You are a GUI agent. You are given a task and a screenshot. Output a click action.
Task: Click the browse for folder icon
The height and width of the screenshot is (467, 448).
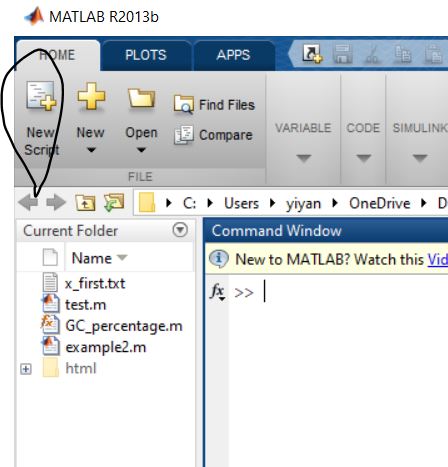(114, 203)
